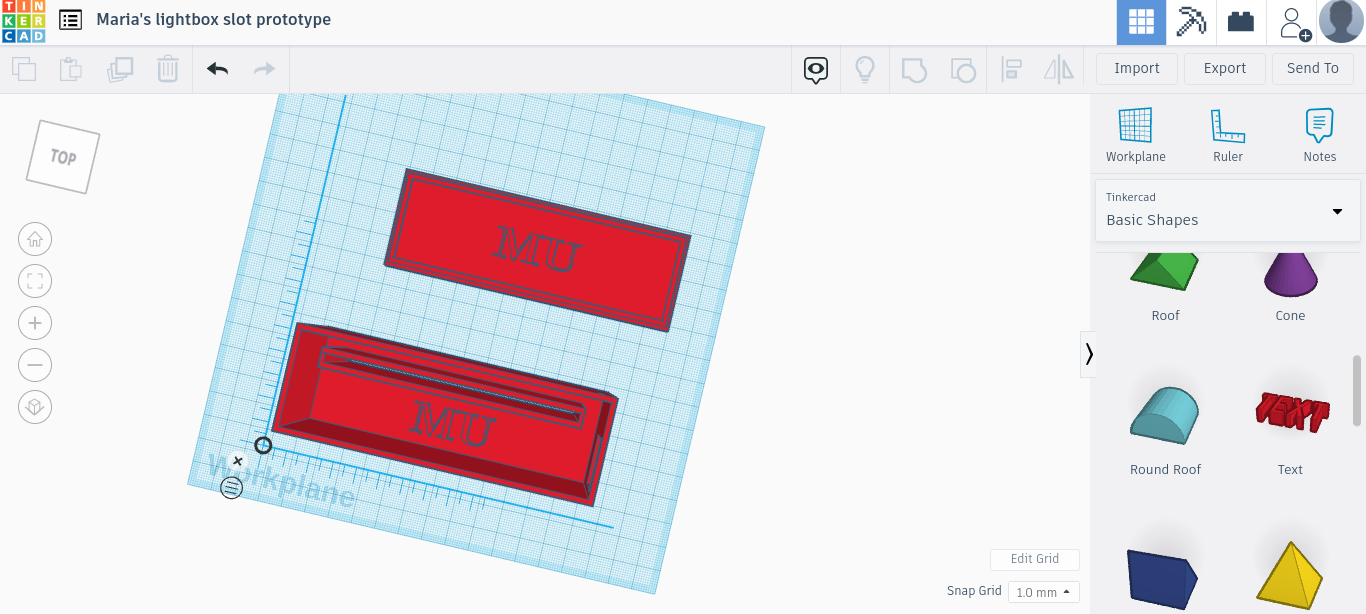The image size is (1366, 614).
Task: Open the Basic Shapes category dropdown
Action: pyautogui.click(x=1228, y=210)
